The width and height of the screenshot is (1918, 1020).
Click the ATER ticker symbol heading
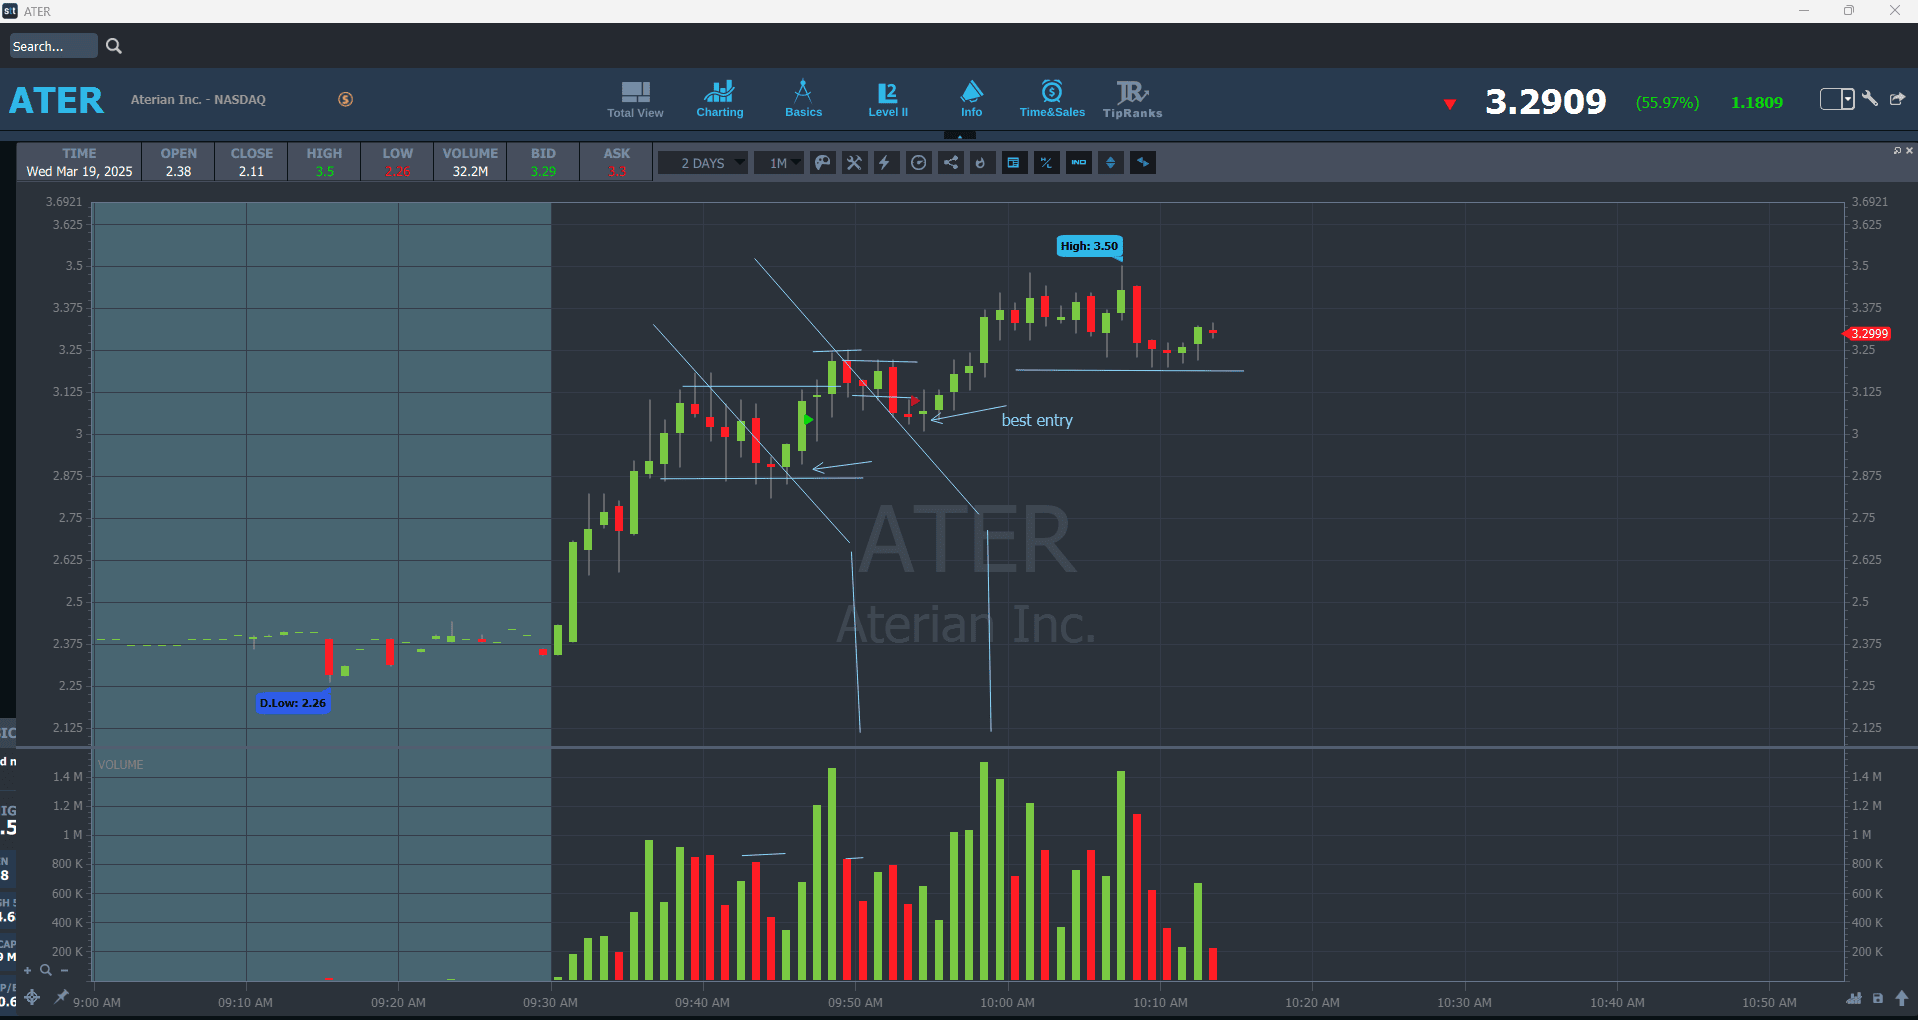[57, 100]
